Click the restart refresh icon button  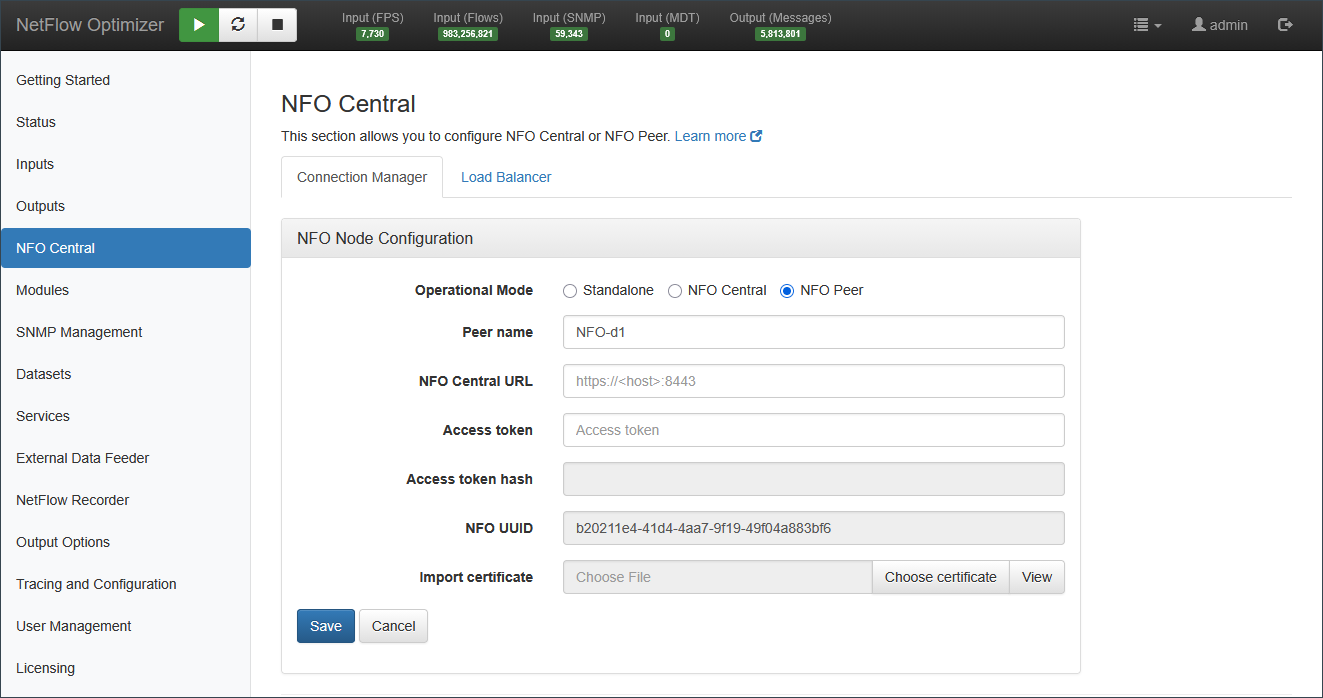click(x=238, y=25)
